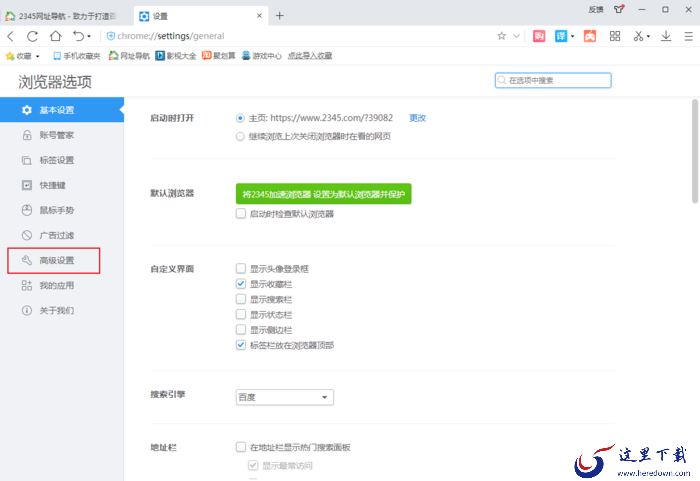Click the mouse icon for 鼠标手势
The height and width of the screenshot is (481, 700).
pos(27,210)
